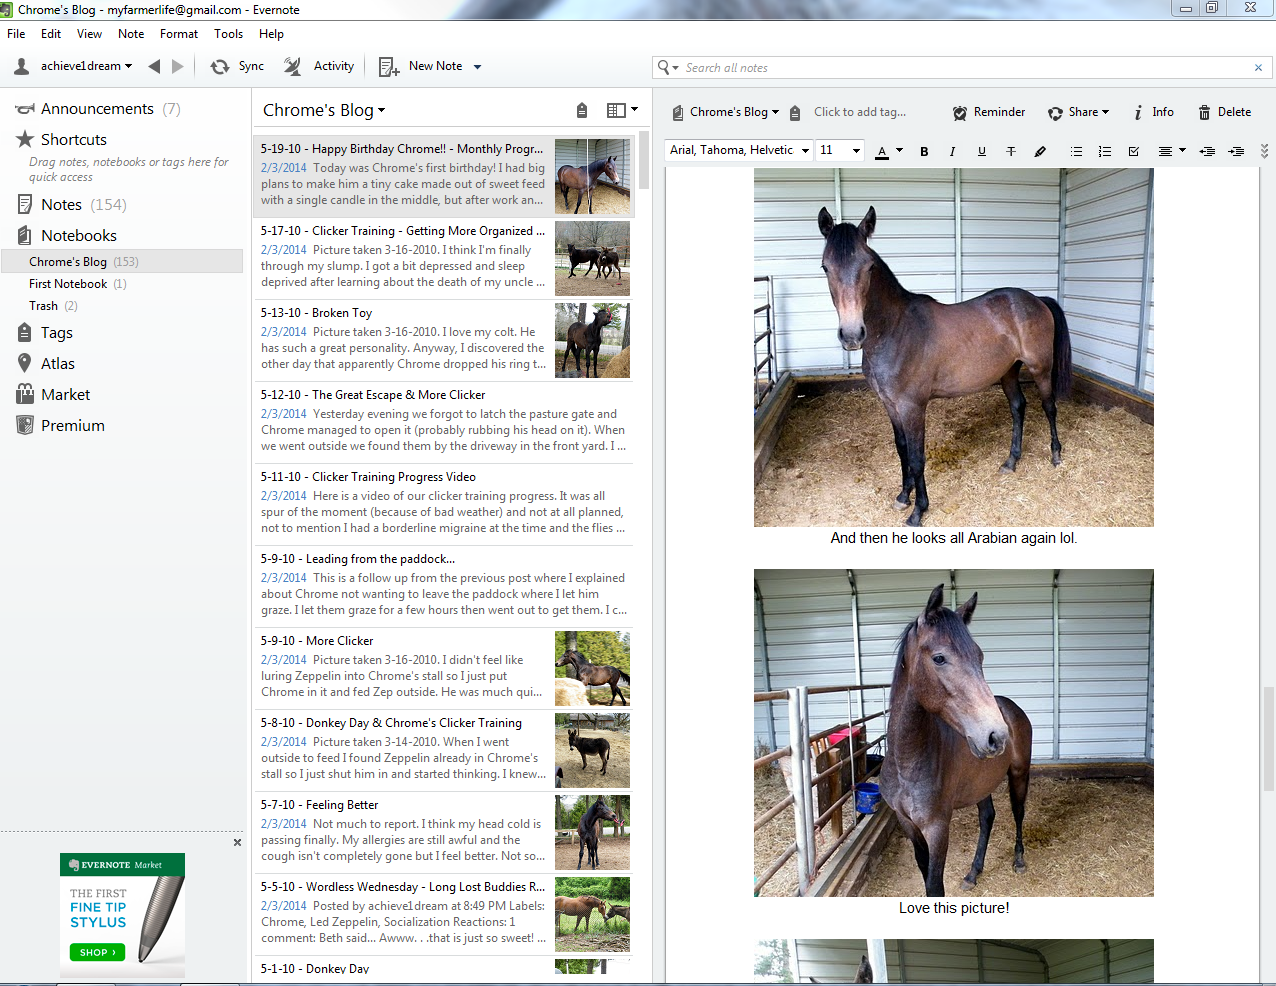The image size is (1276, 986).
Task: Show the note Info panel
Action: 1153,112
